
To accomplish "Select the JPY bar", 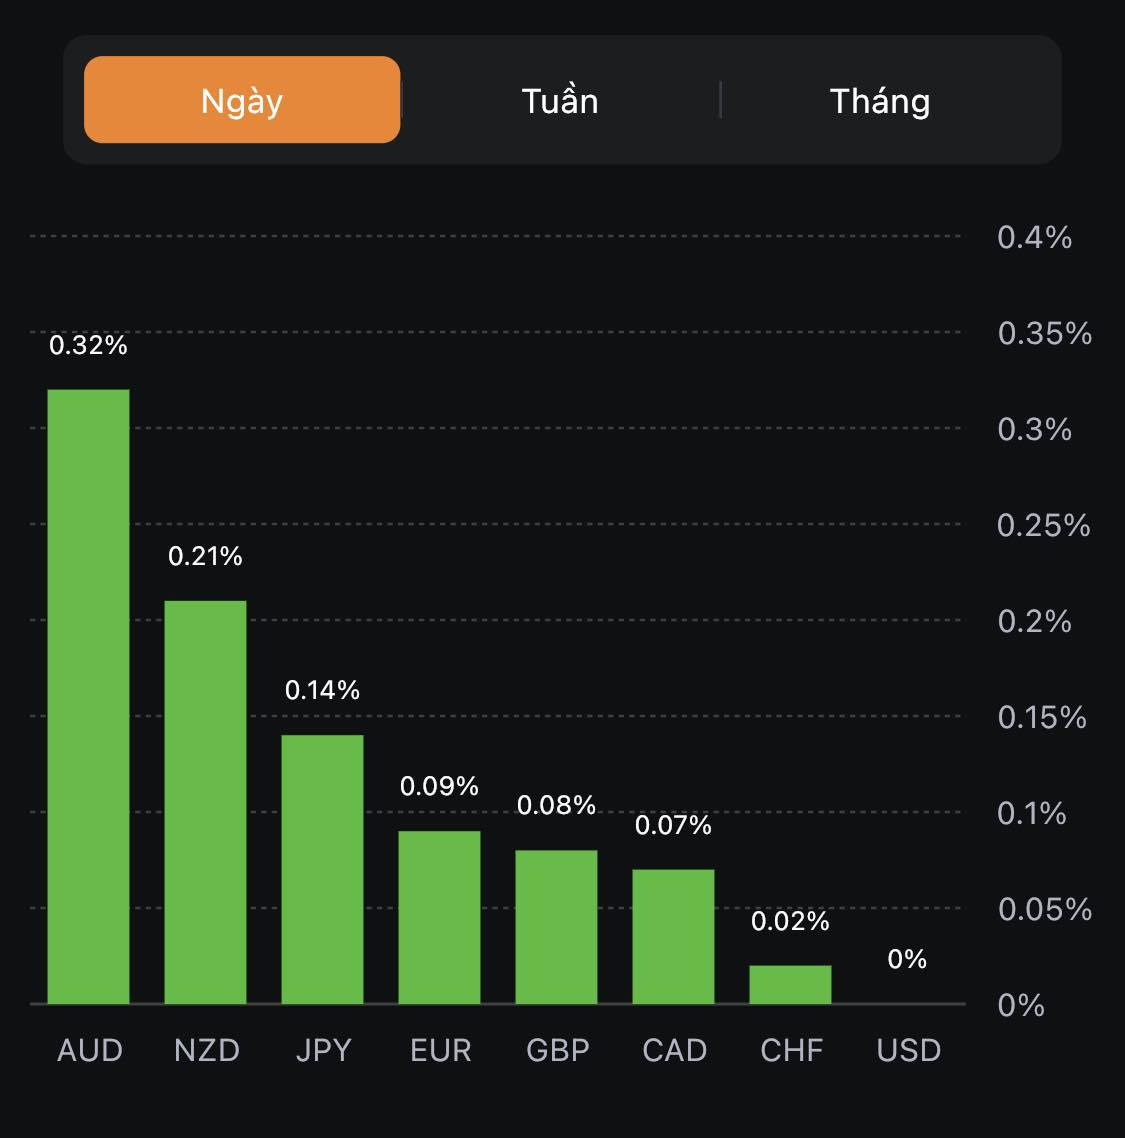I will coord(322,869).
